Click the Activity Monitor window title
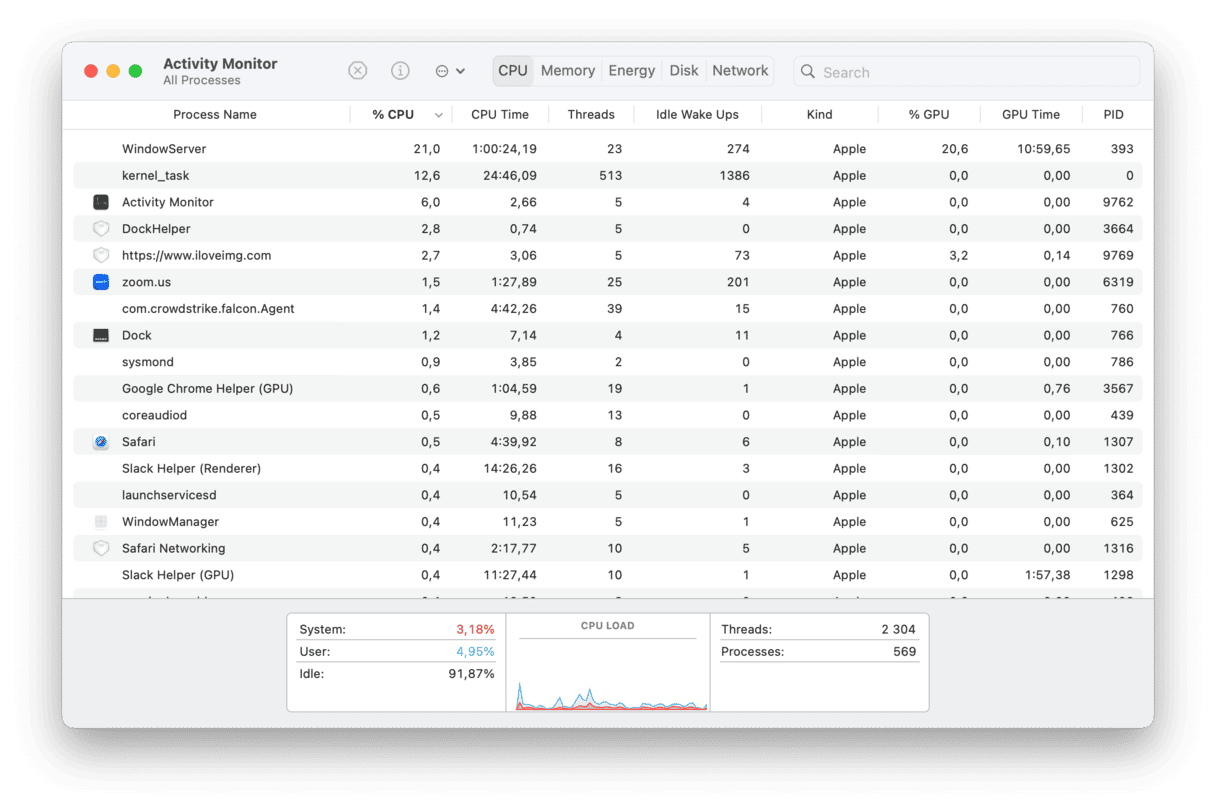Image resolution: width=1216 pixels, height=810 pixels. click(220, 64)
